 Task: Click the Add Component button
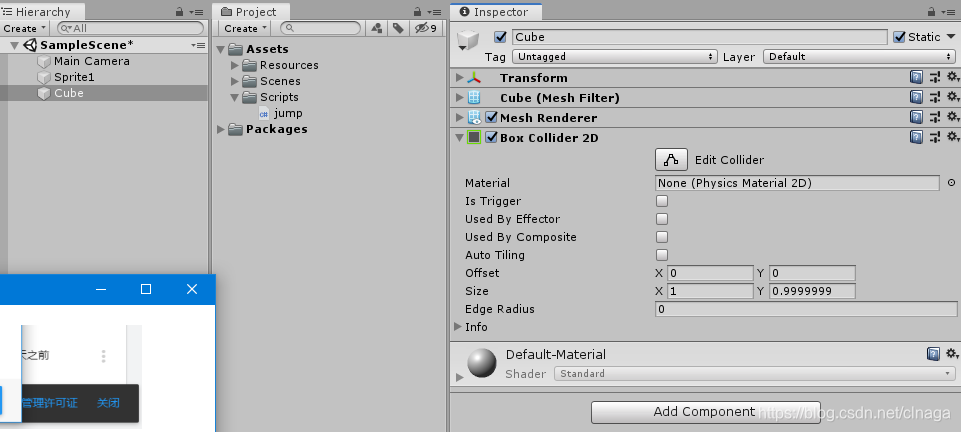click(x=705, y=412)
